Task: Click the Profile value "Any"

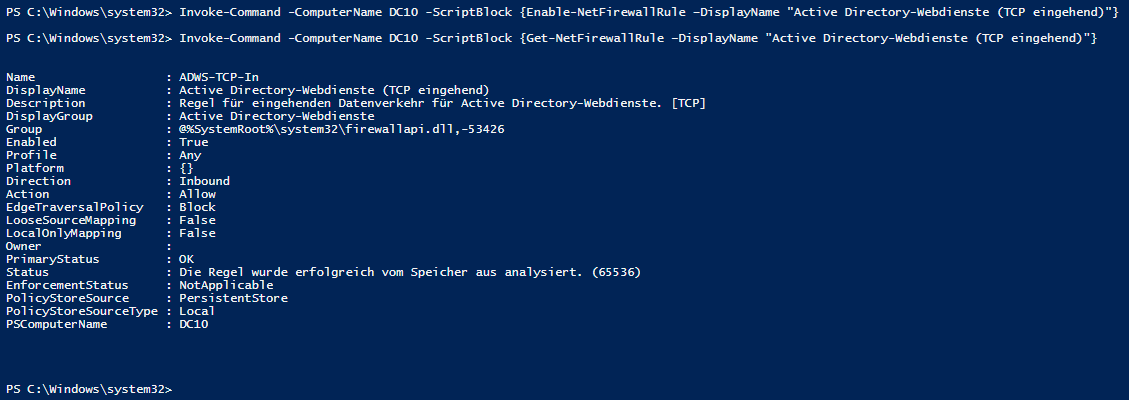Action: click(190, 155)
